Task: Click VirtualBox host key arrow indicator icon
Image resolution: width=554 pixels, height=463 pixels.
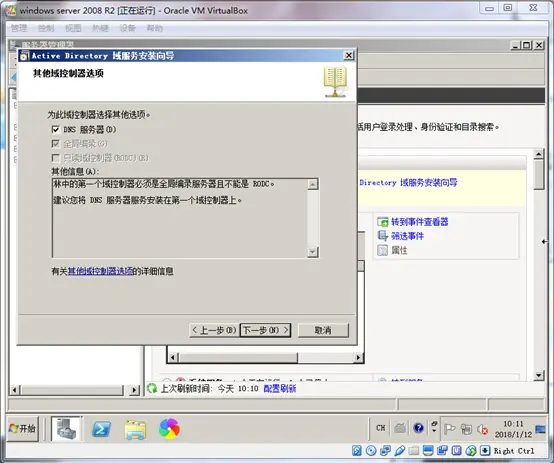Action: pyautogui.click(x=485, y=451)
